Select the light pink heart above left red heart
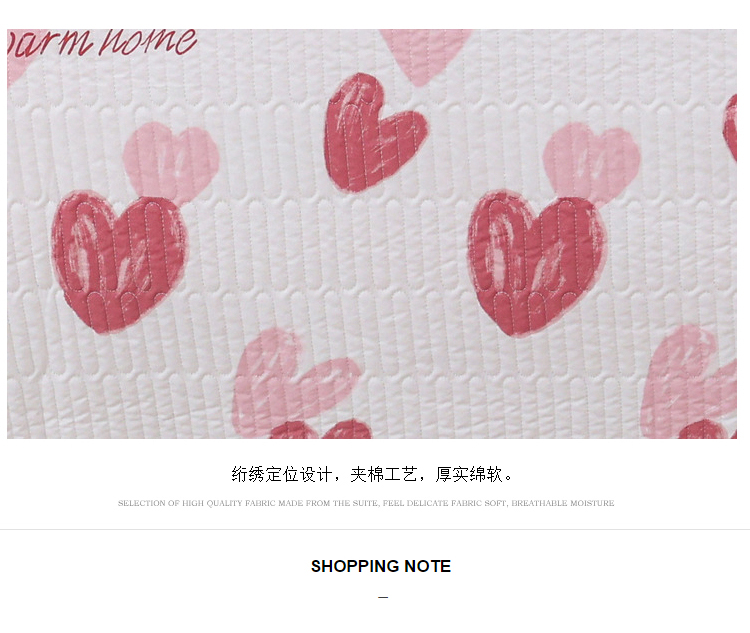This screenshot has width=750, height=633. click(171, 159)
